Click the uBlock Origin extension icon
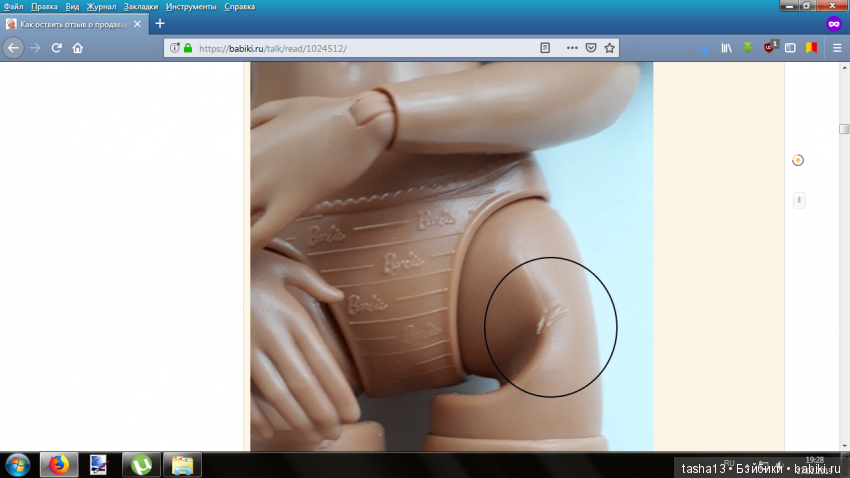The image size is (850, 478). 769,47
